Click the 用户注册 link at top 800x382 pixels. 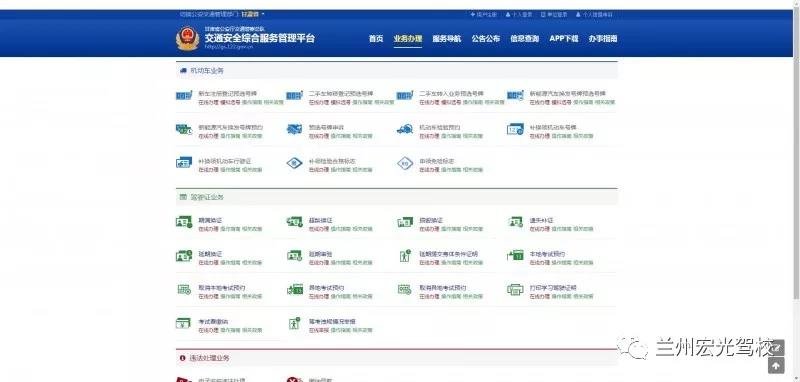[483, 15]
